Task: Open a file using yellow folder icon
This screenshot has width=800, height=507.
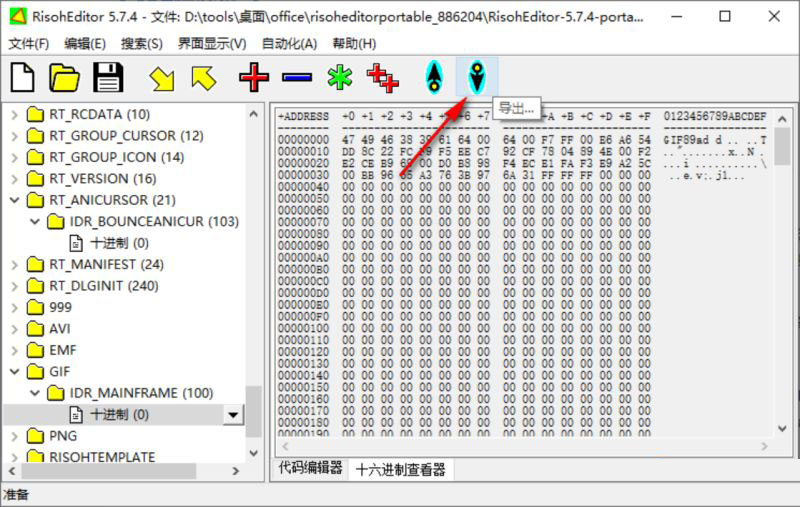Action: tap(64, 78)
